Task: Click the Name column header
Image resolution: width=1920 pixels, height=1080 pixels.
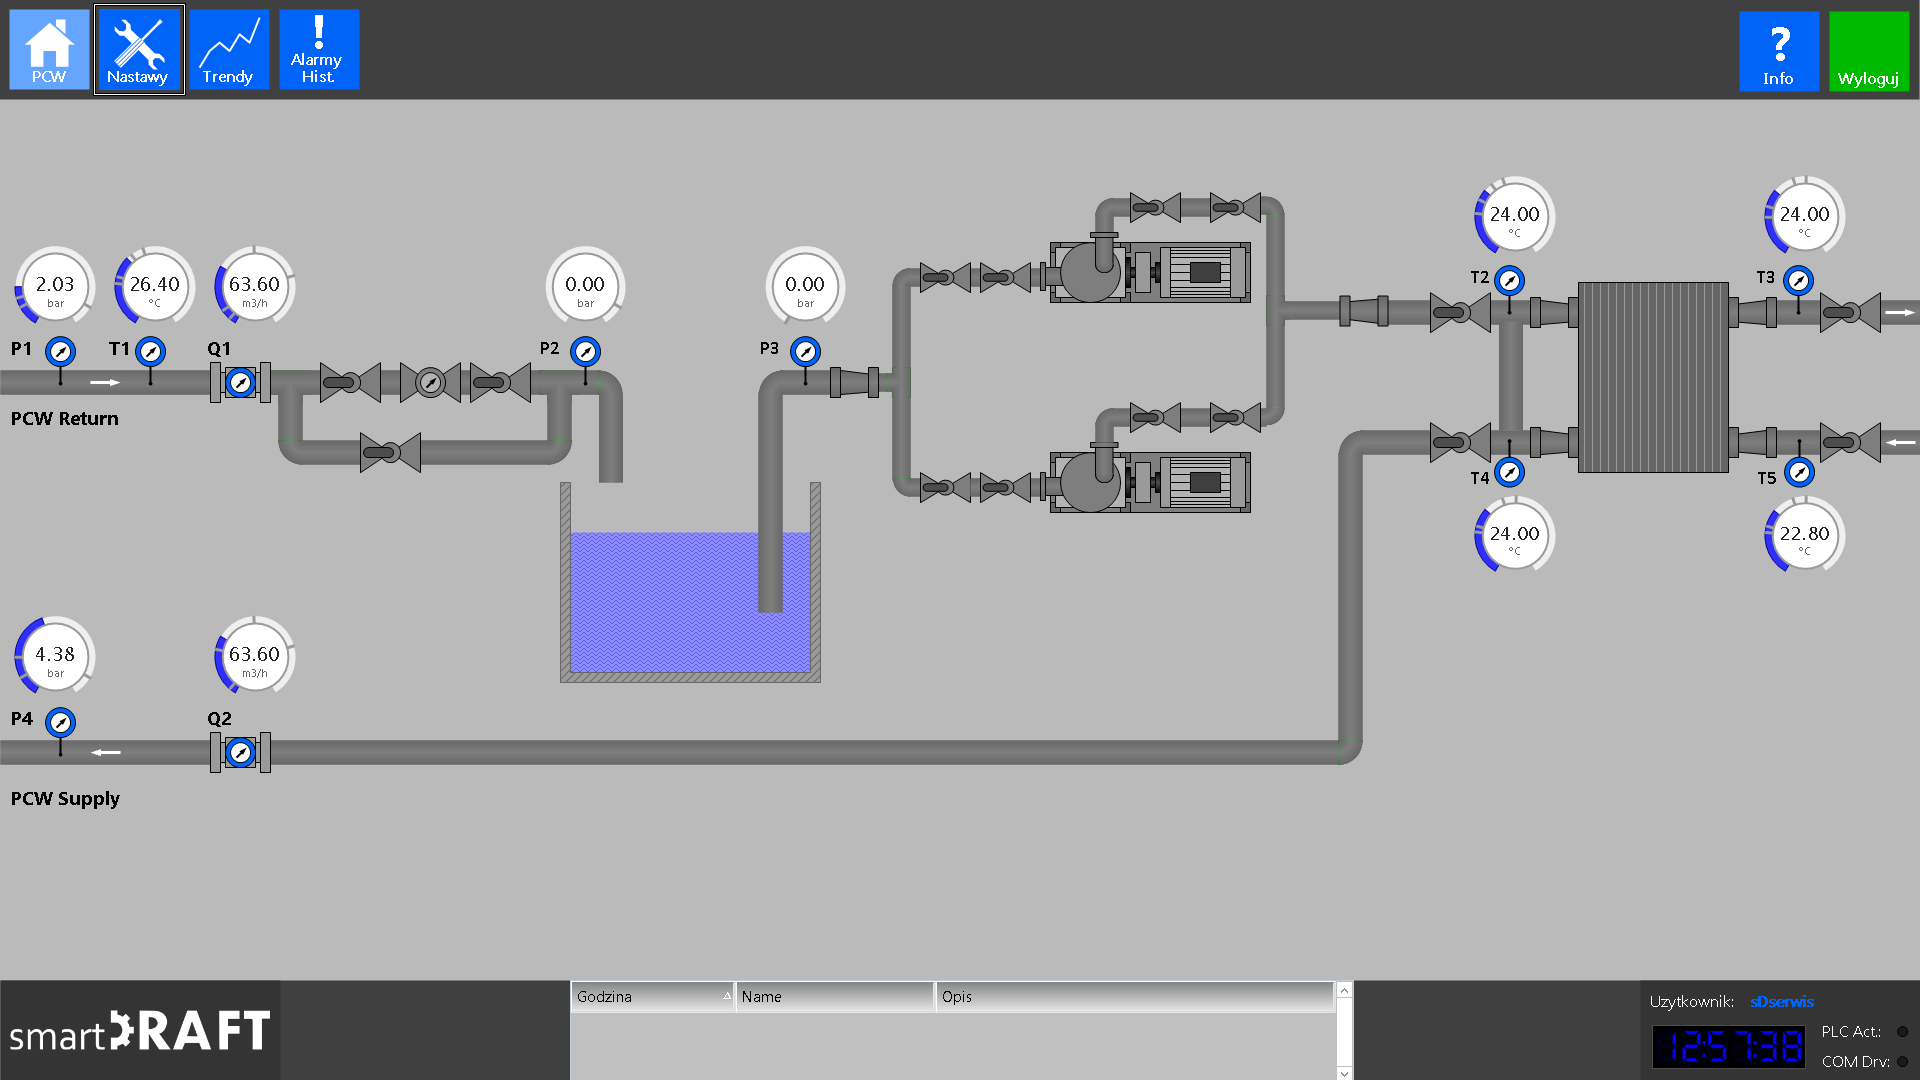Action: (835, 997)
